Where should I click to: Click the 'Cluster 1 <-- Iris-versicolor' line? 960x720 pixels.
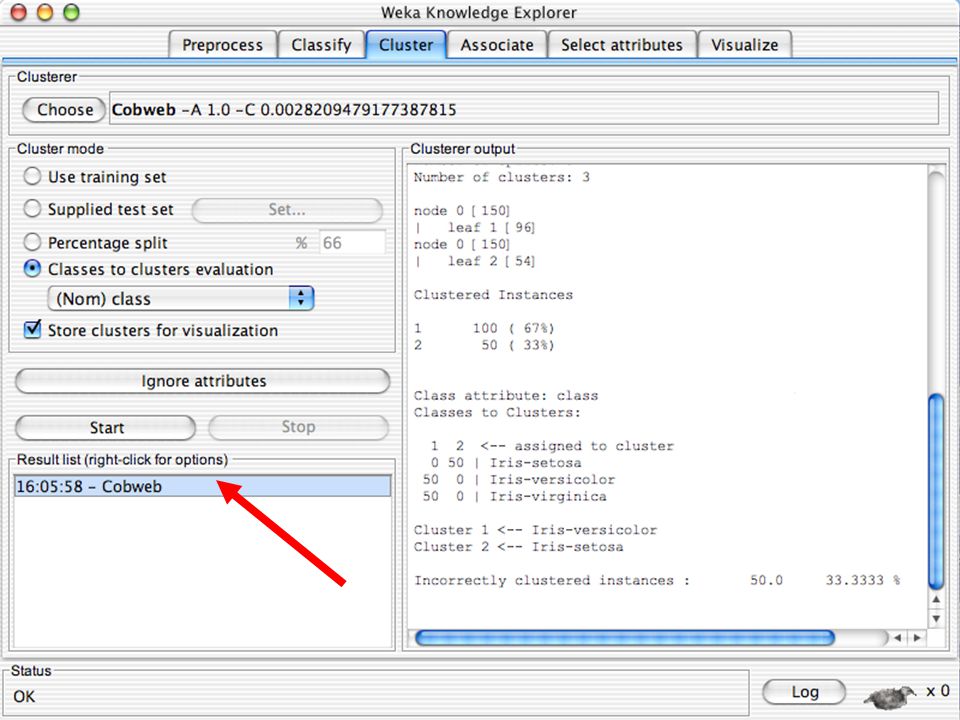535,530
